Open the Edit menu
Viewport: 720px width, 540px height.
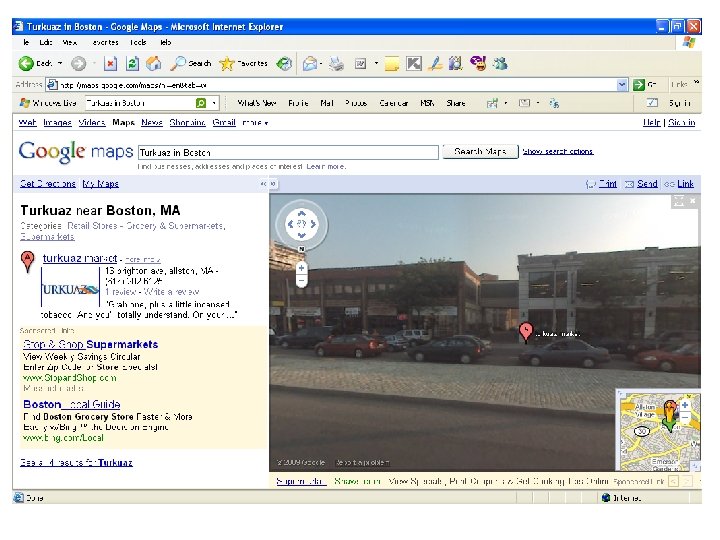coord(45,42)
